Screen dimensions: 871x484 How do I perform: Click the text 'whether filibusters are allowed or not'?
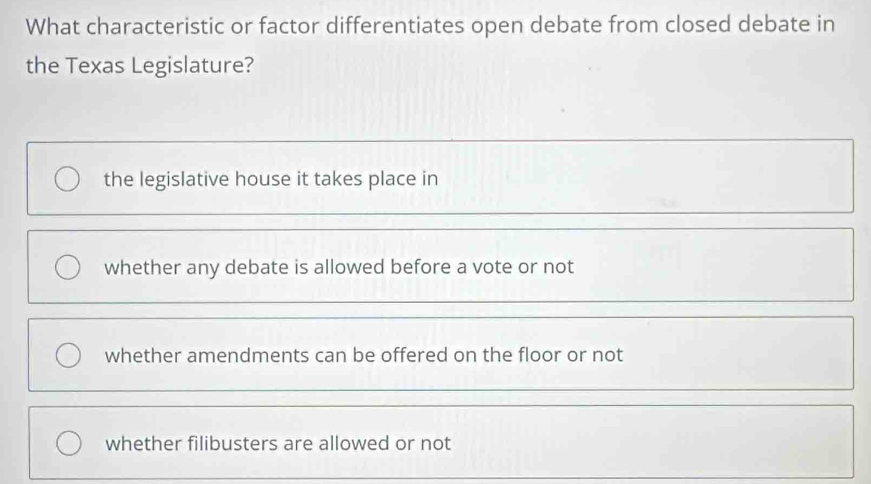(x=278, y=443)
